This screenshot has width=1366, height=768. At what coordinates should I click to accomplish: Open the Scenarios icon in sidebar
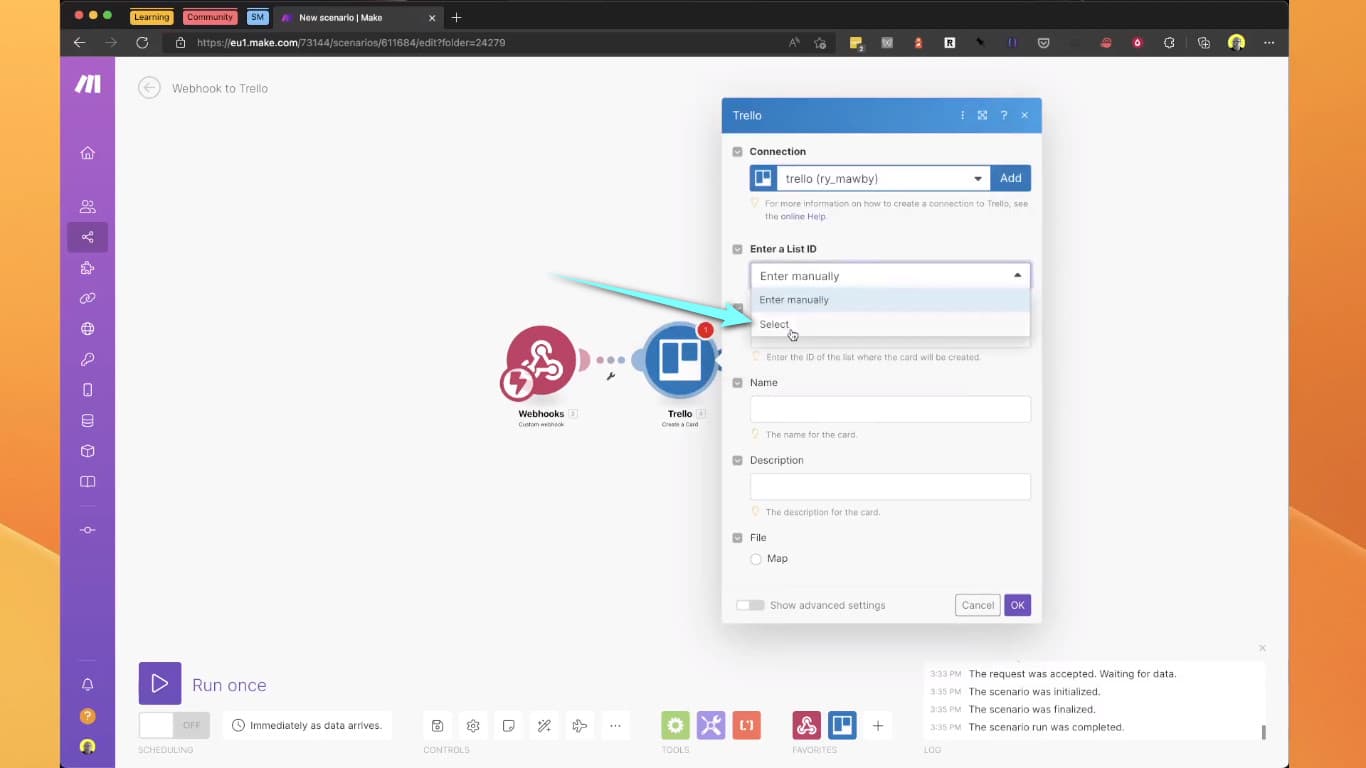(87, 237)
